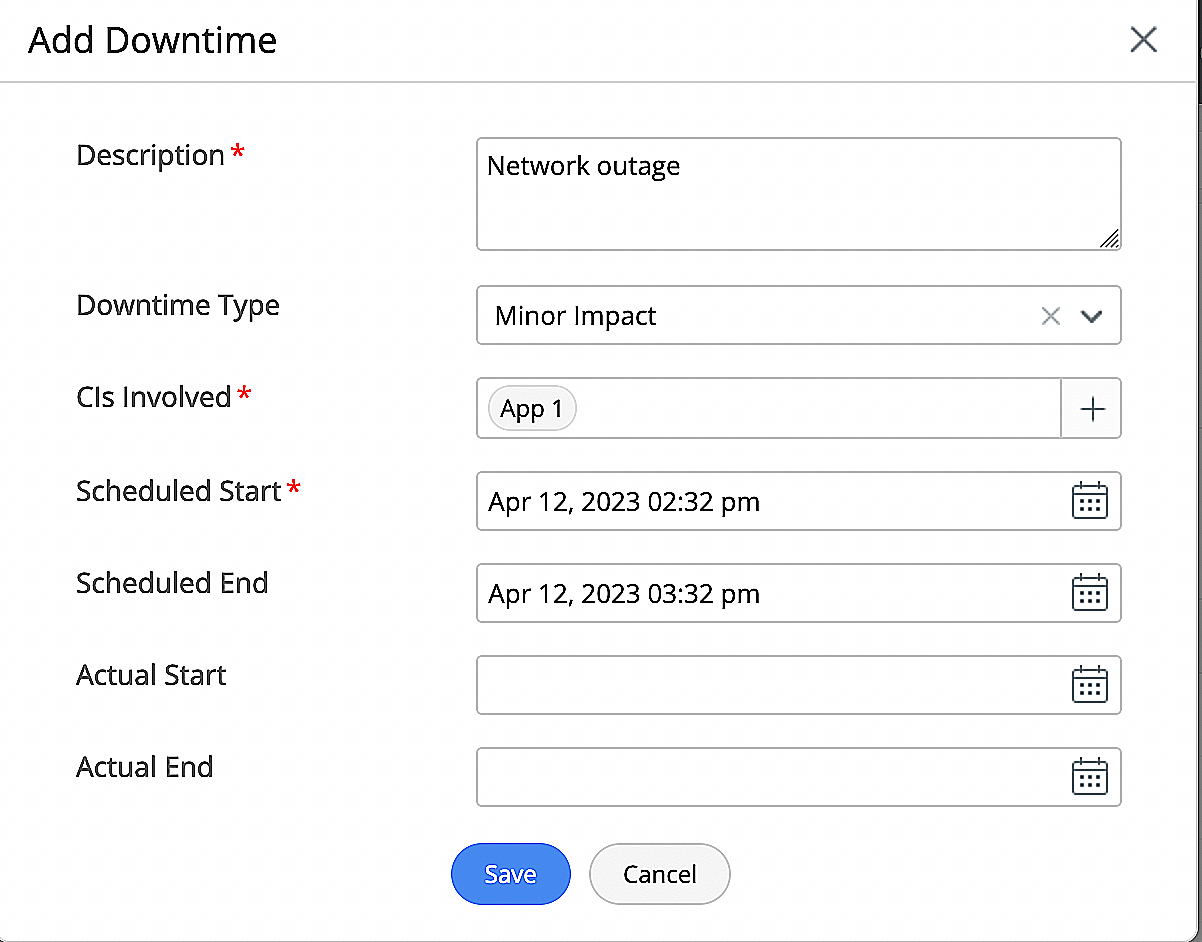Clear the Minor Impact selection
Viewport: 1202px width, 942px height.
[1050, 316]
